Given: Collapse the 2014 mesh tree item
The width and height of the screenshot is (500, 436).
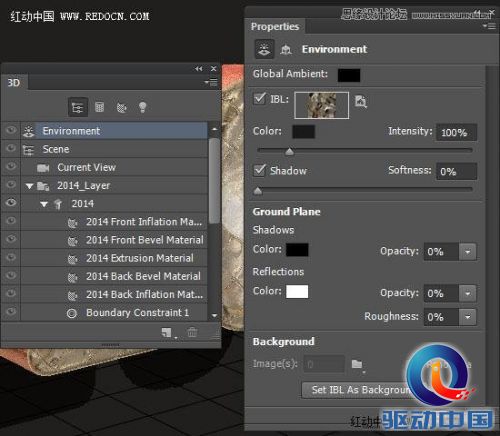Looking at the screenshot, I should click(x=44, y=204).
